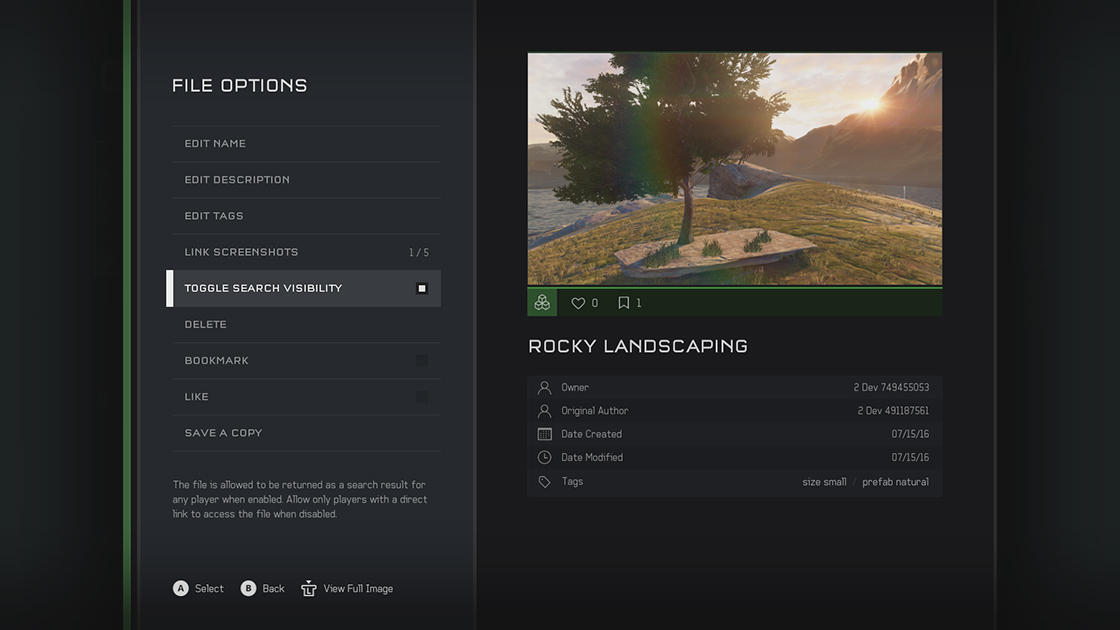Enable the Like checkbox
Image resolution: width=1120 pixels, height=630 pixels.
421,396
